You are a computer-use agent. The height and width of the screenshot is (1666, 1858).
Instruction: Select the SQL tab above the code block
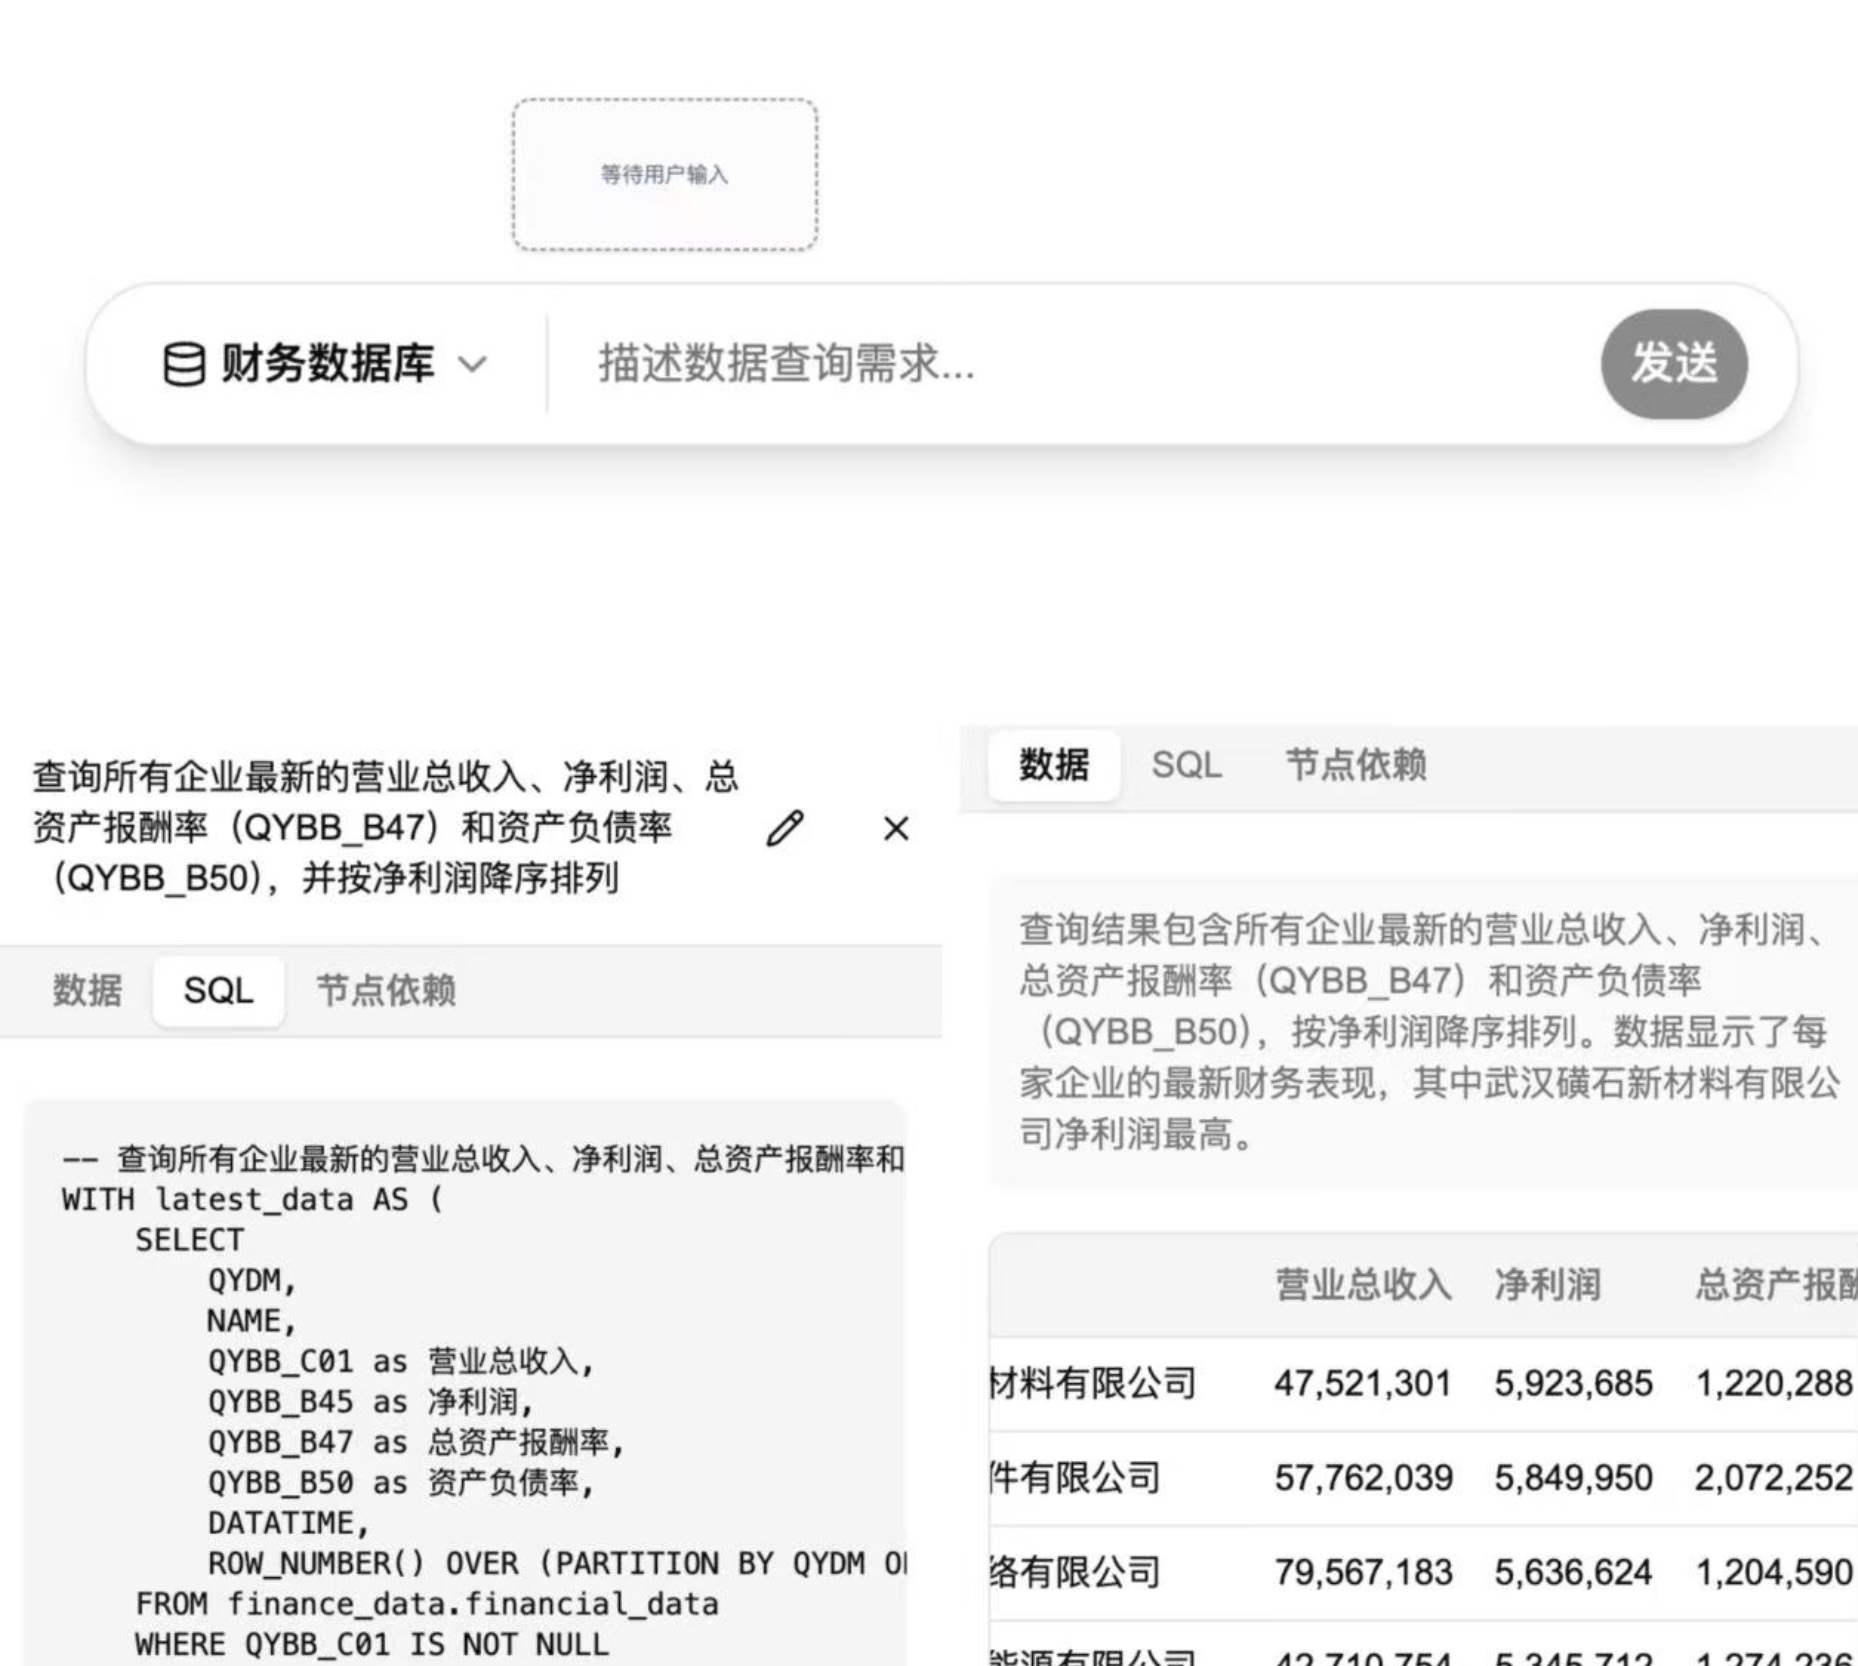(218, 990)
